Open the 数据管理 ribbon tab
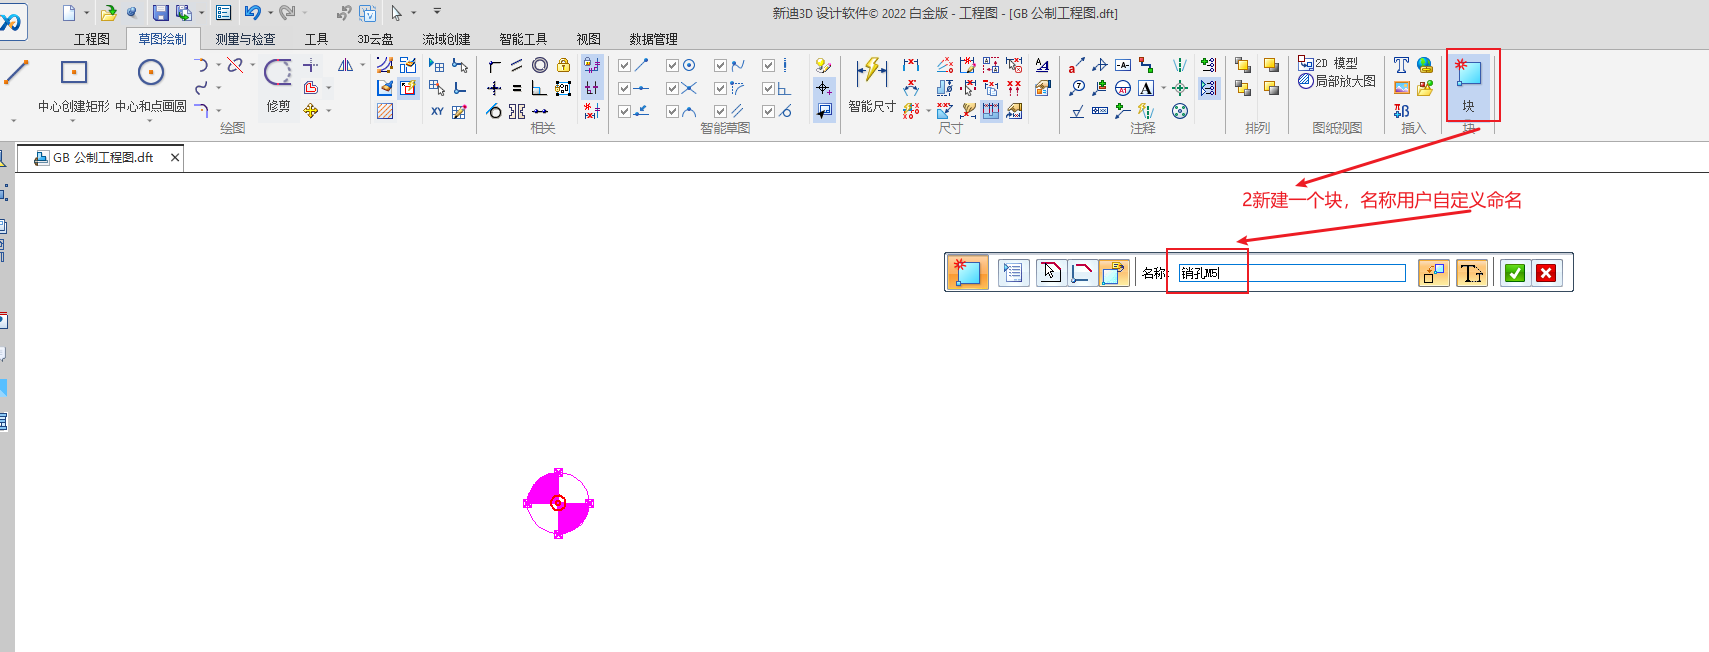Viewport: 1709px width, 652px height. pyautogui.click(x=653, y=39)
